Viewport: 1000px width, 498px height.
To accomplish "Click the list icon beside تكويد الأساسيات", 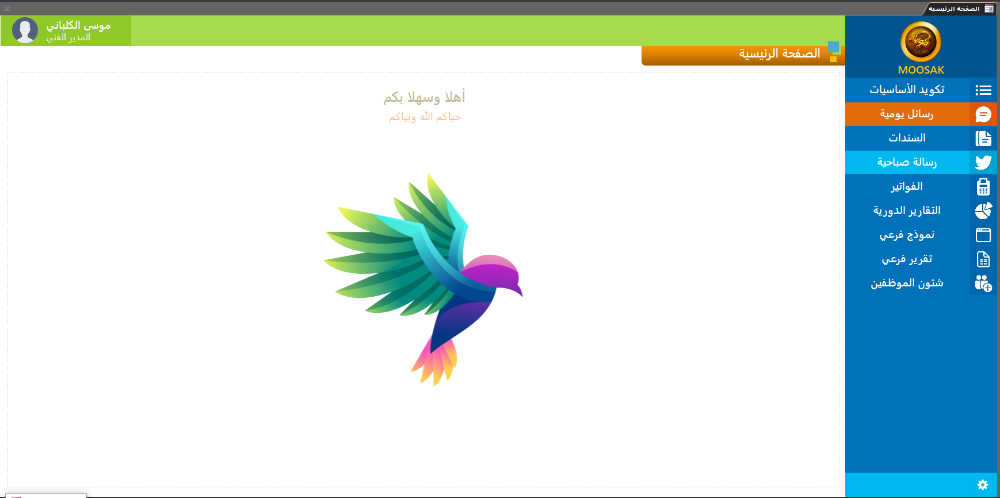I will [x=983, y=90].
